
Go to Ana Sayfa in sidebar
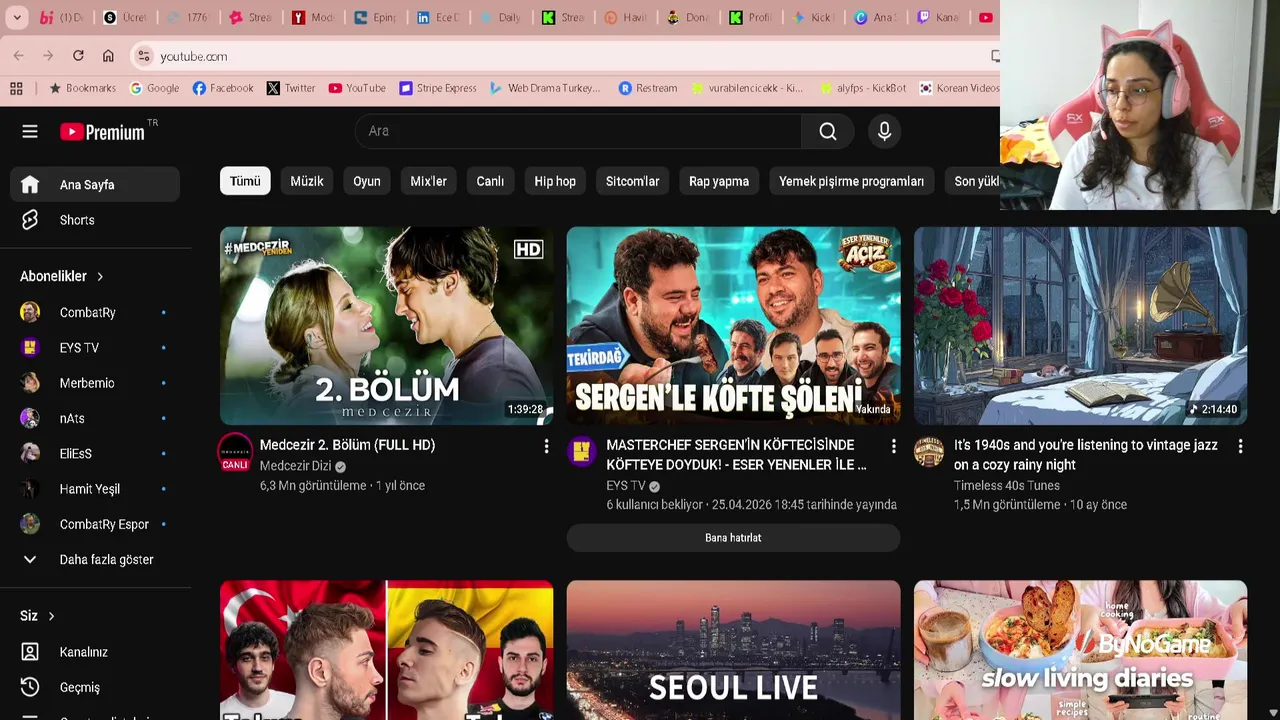(x=95, y=184)
